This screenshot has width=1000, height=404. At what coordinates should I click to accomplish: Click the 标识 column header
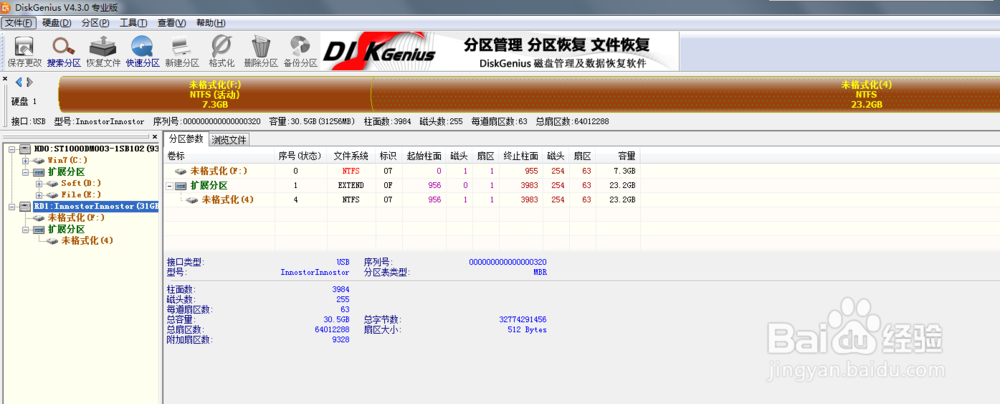(x=388, y=156)
